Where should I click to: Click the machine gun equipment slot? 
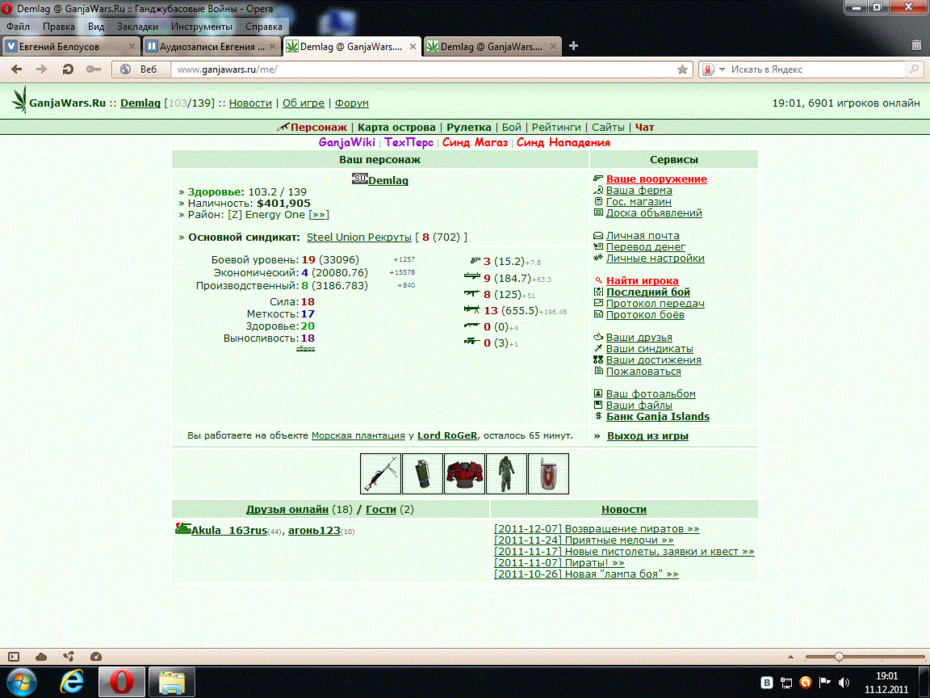380,473
